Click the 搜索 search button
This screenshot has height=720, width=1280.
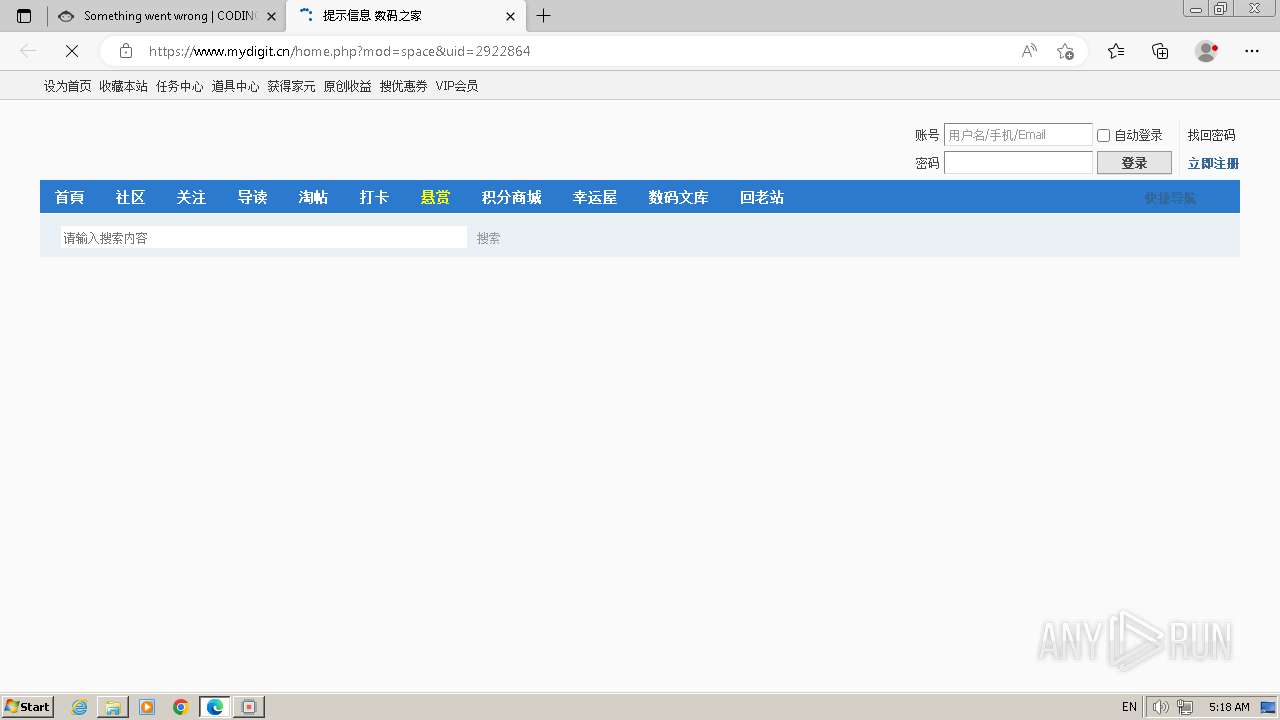click(x=488, y=238)
